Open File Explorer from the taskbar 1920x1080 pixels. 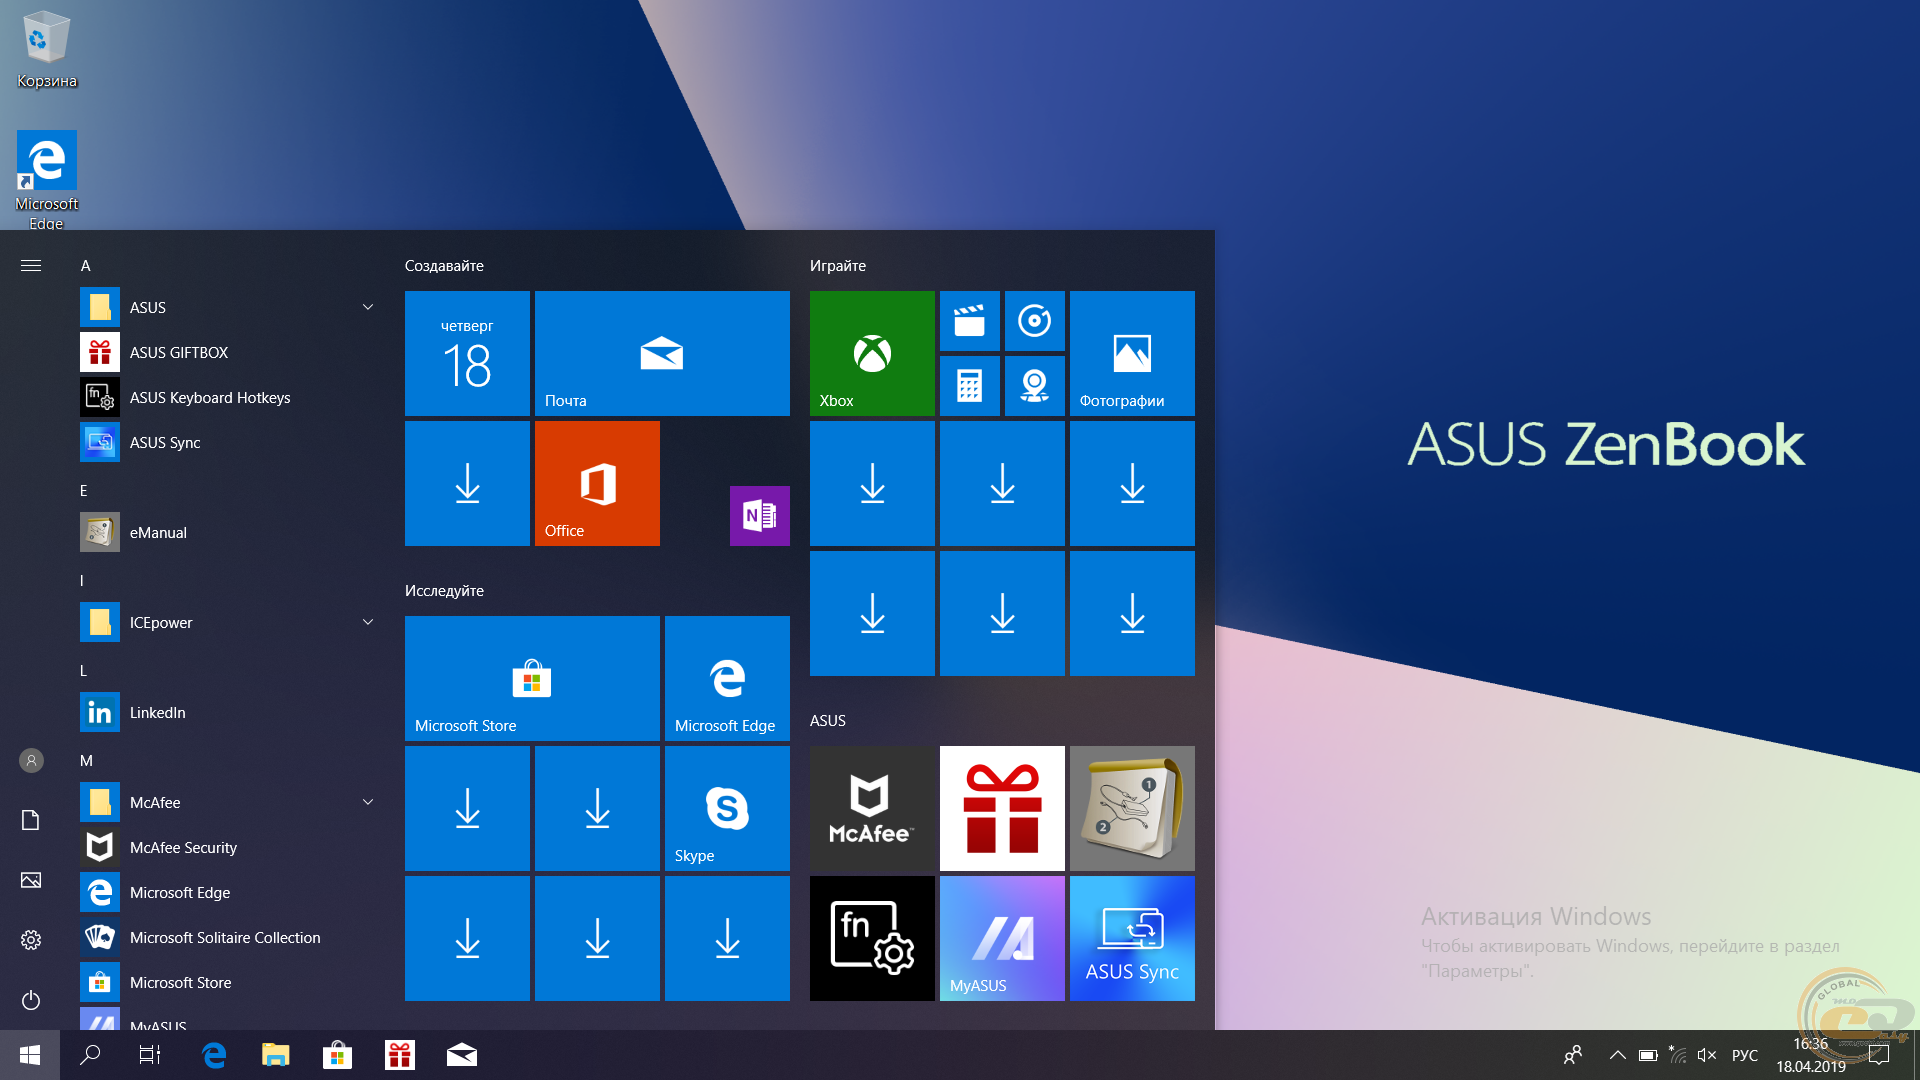(x=276, y=1055)
